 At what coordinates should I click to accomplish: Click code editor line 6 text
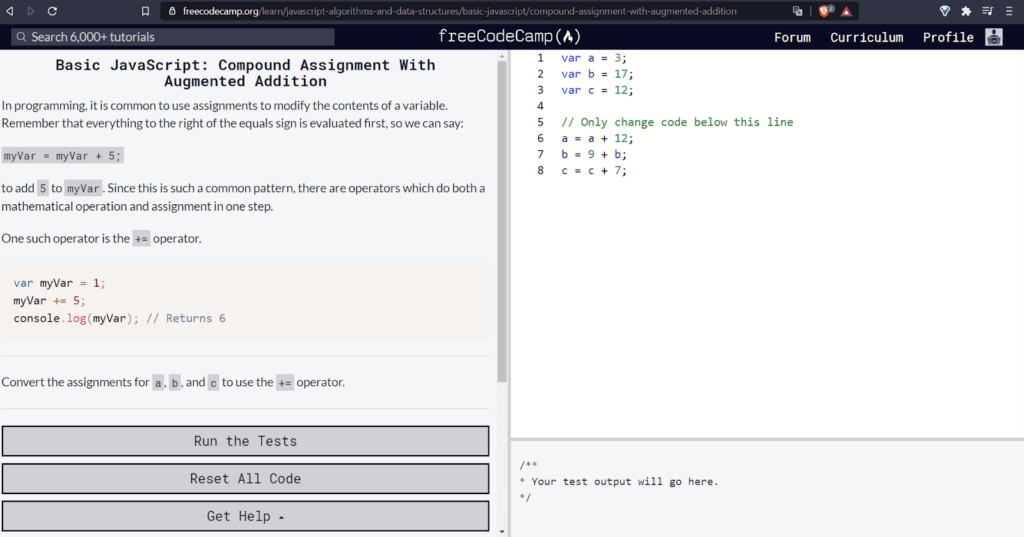pyautogui.click(x=597, y=138)
